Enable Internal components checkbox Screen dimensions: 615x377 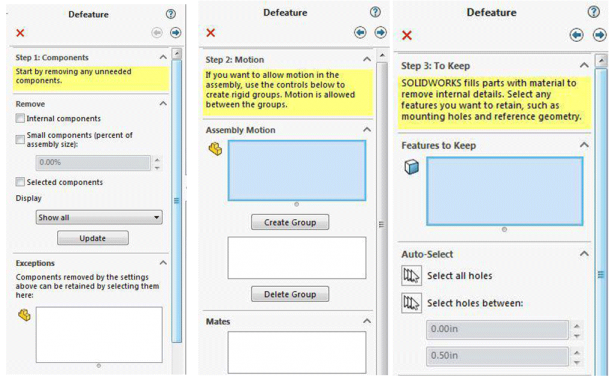coord(20,118)
